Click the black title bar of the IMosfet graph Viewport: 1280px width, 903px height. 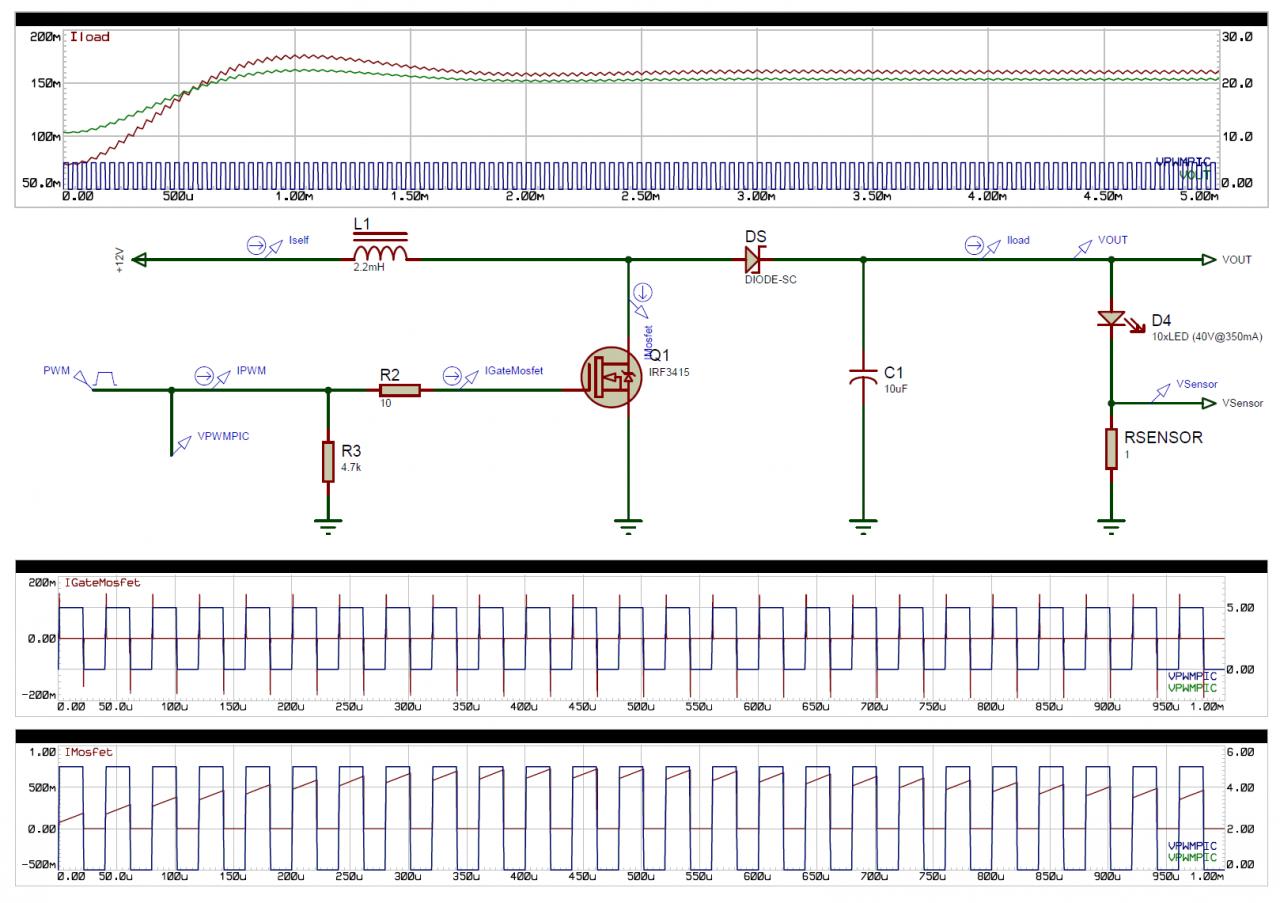click(x=643, y=736)
